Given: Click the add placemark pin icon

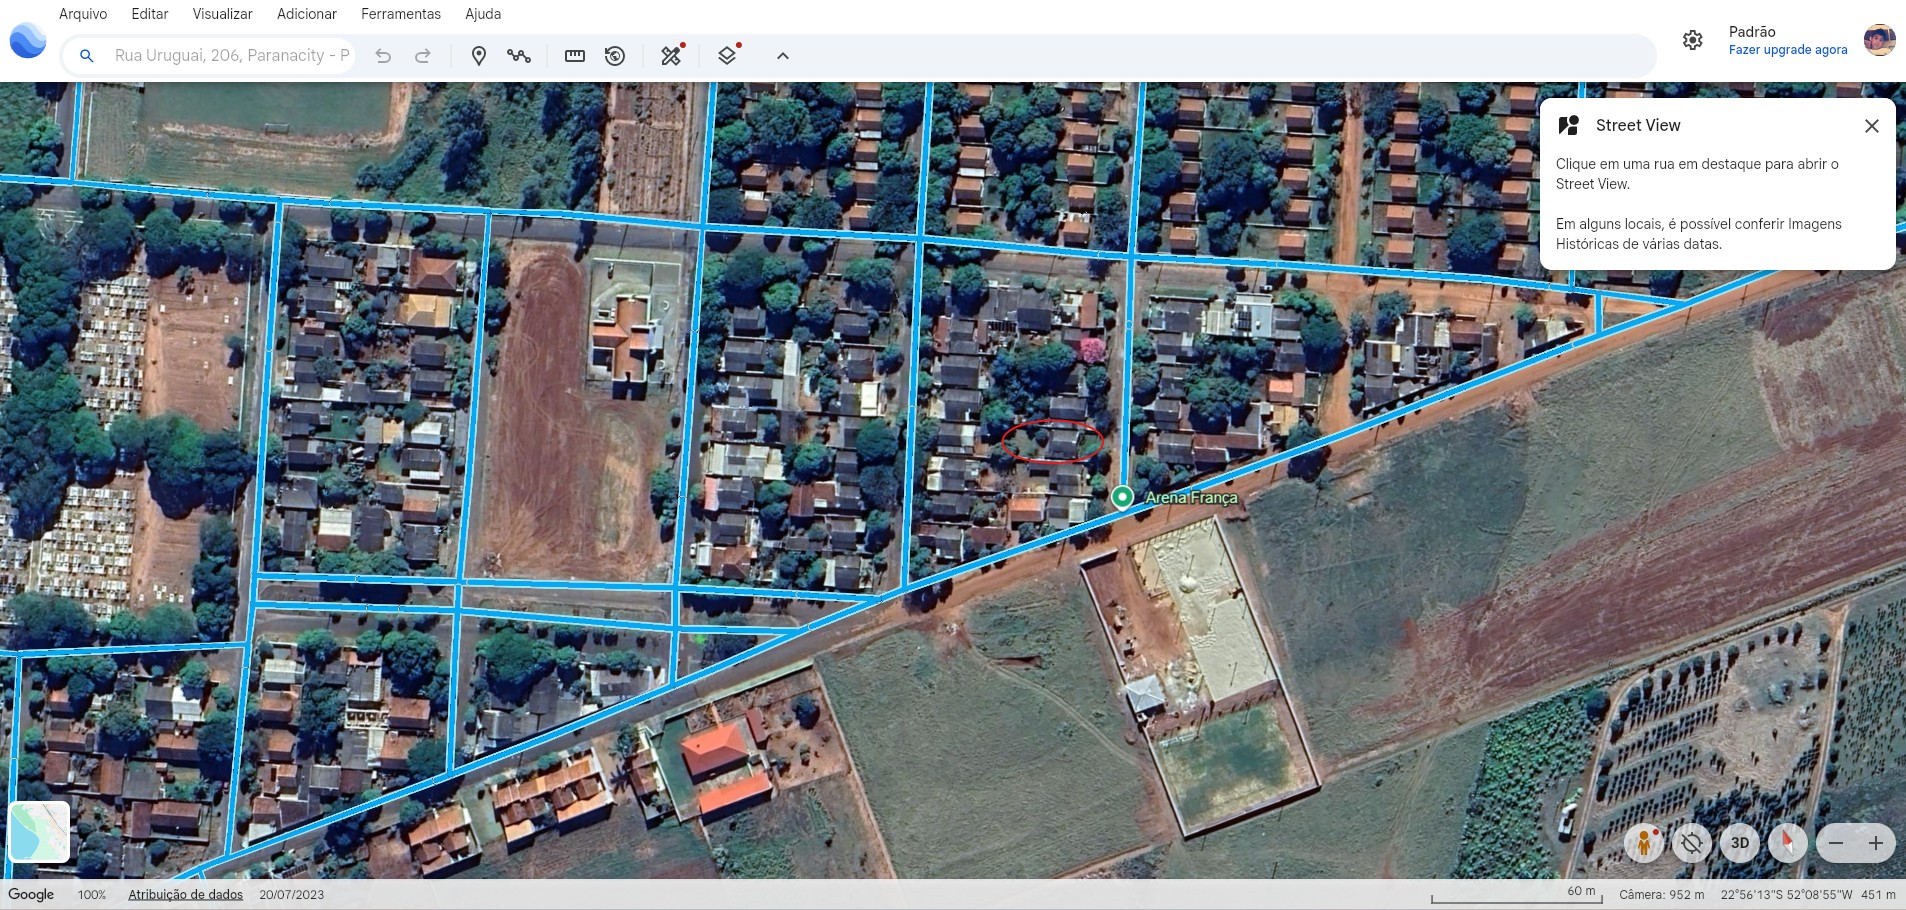Looking at the screenshot, I should pos(479,56).
